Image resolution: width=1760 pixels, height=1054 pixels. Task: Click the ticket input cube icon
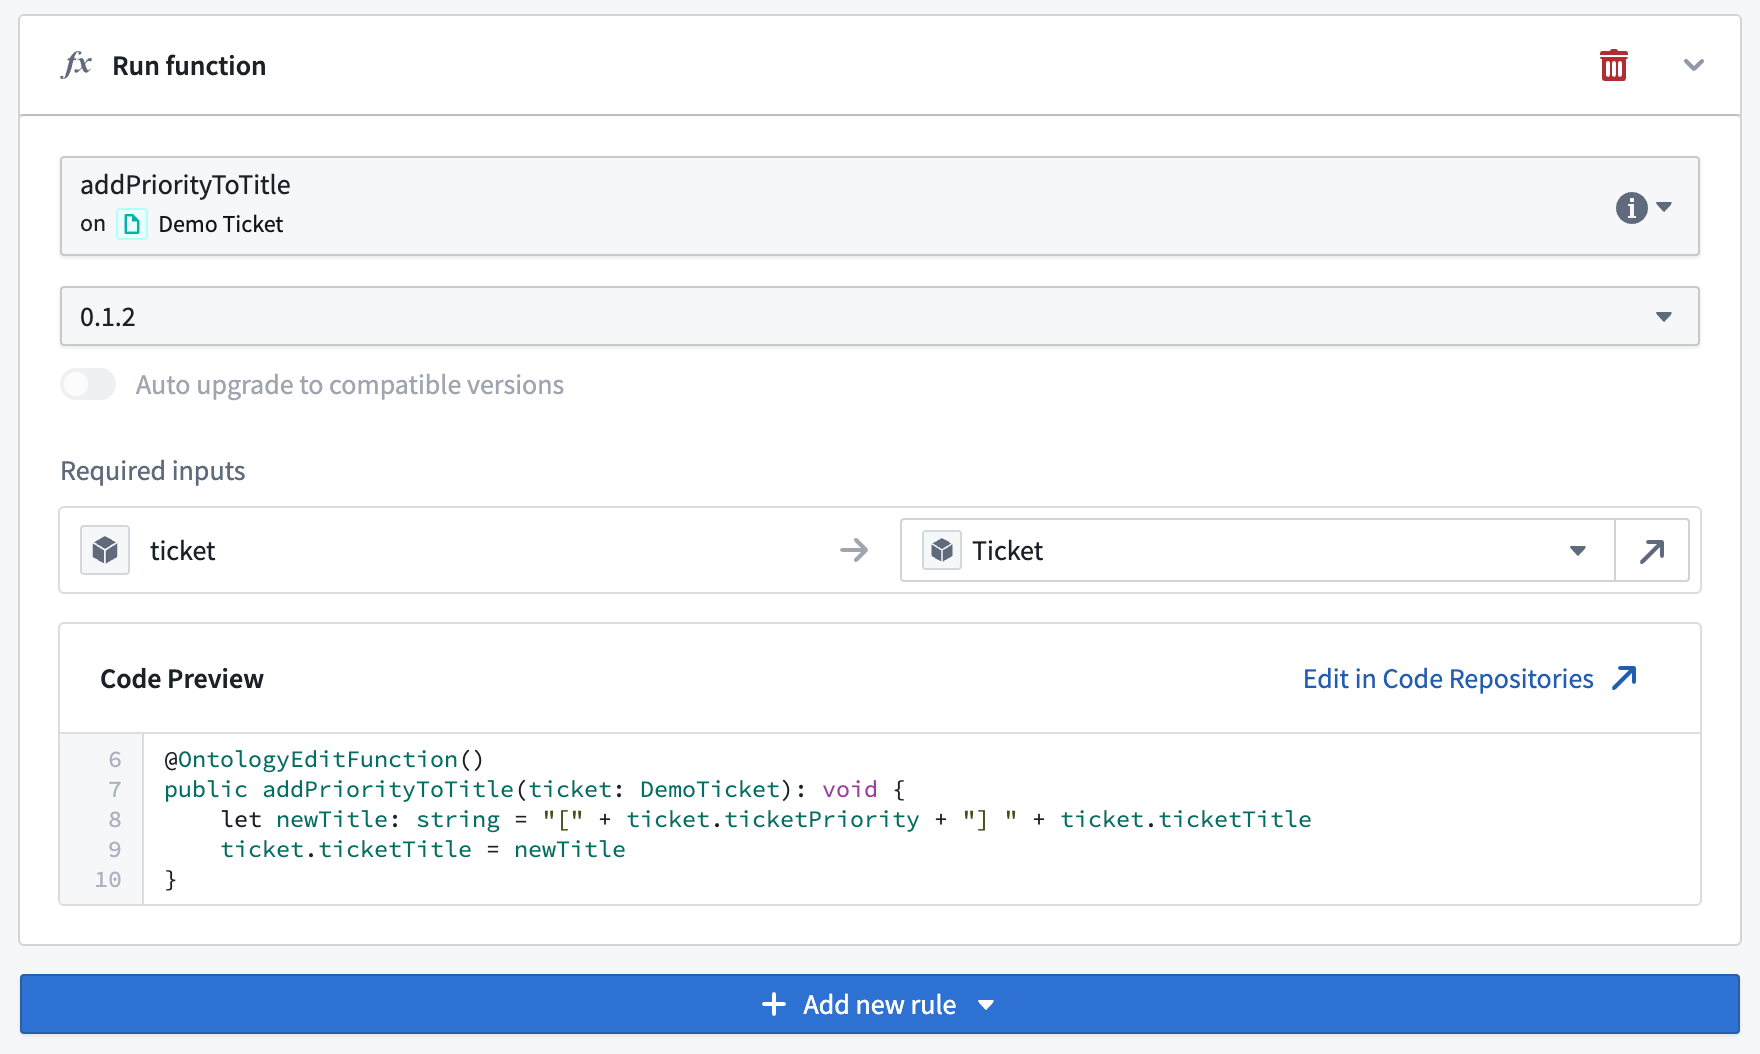coord(105,550)
